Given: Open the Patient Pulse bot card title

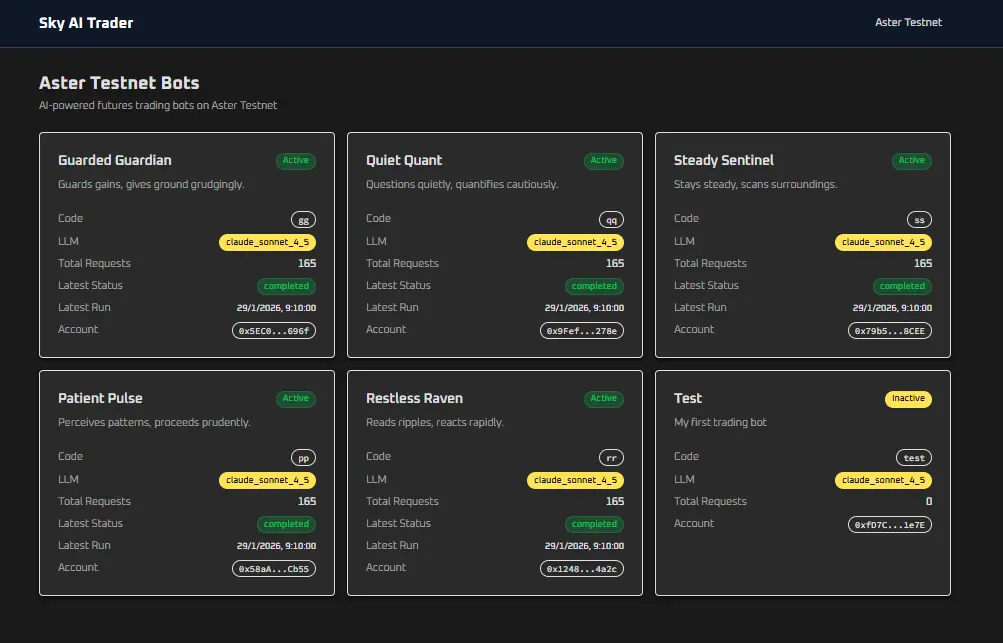Looking at the screenshot, I should (100, 398).
